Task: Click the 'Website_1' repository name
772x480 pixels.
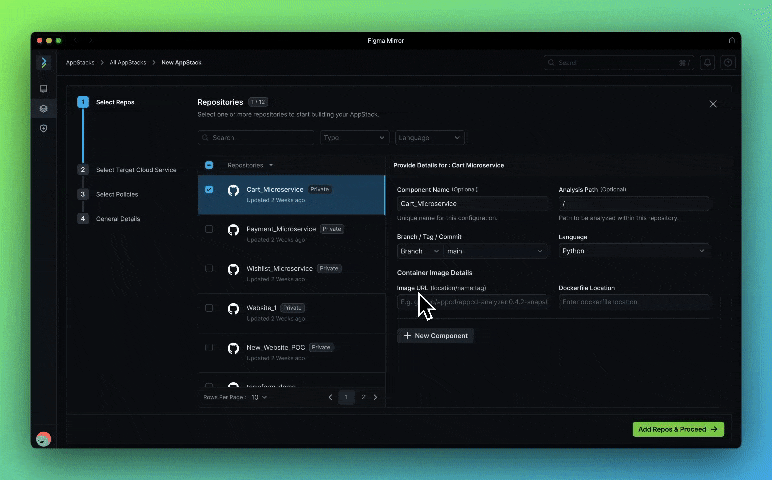Action: tap(261, 308)
